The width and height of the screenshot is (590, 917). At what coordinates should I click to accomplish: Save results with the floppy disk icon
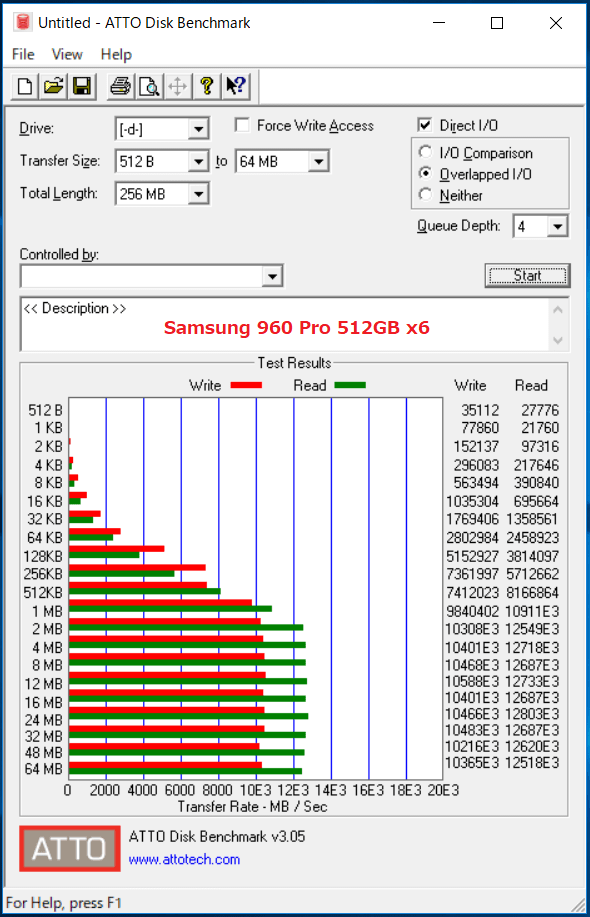(x=82, y=87)
